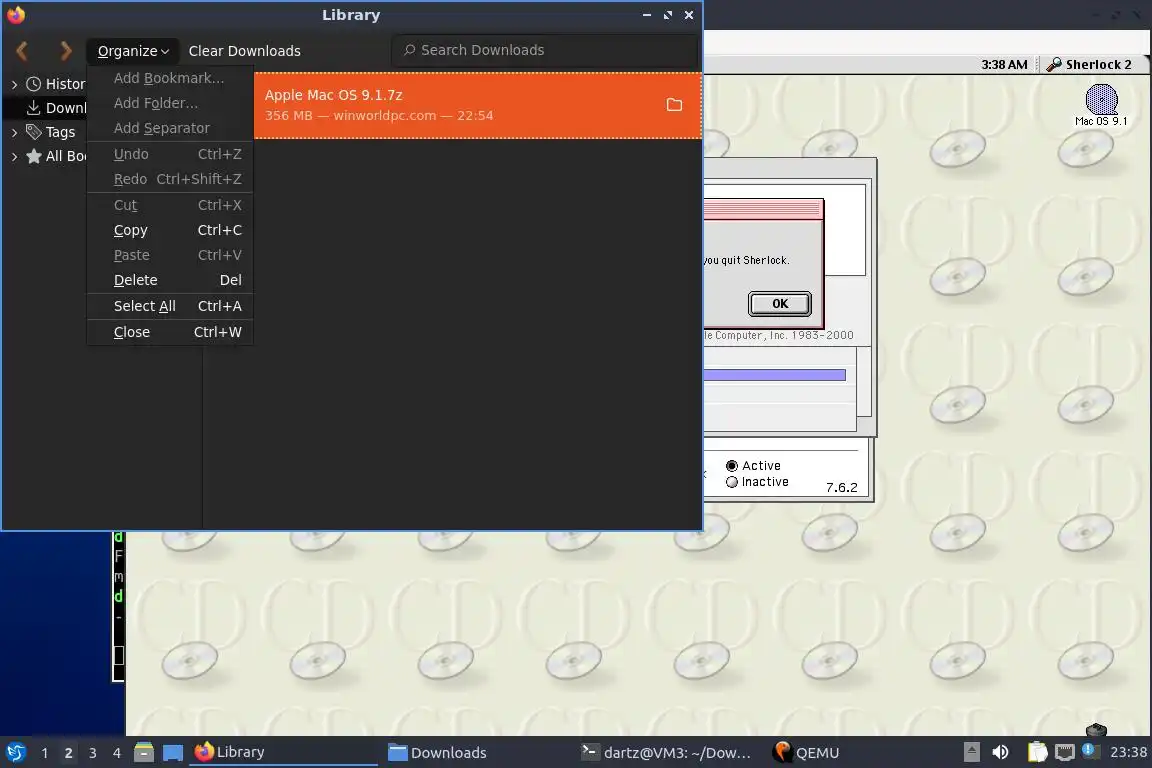The image size is (1152, 768).
Task: Go forward with the Library forward arrow
Action: click(x=65, y=51)
